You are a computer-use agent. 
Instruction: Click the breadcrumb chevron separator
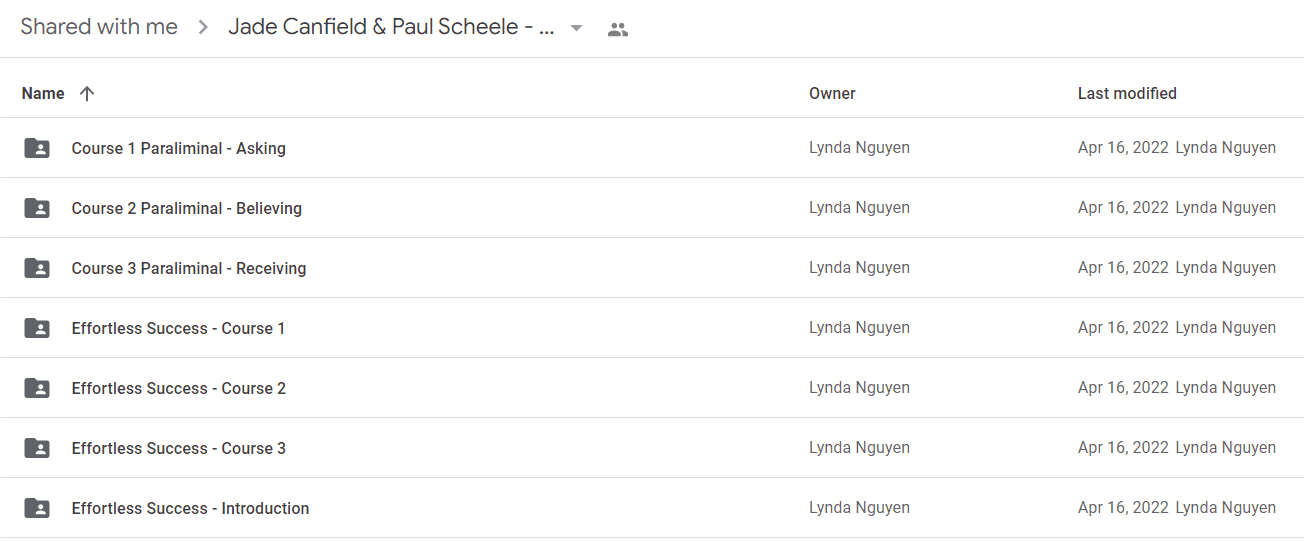[x=203, y=28]
